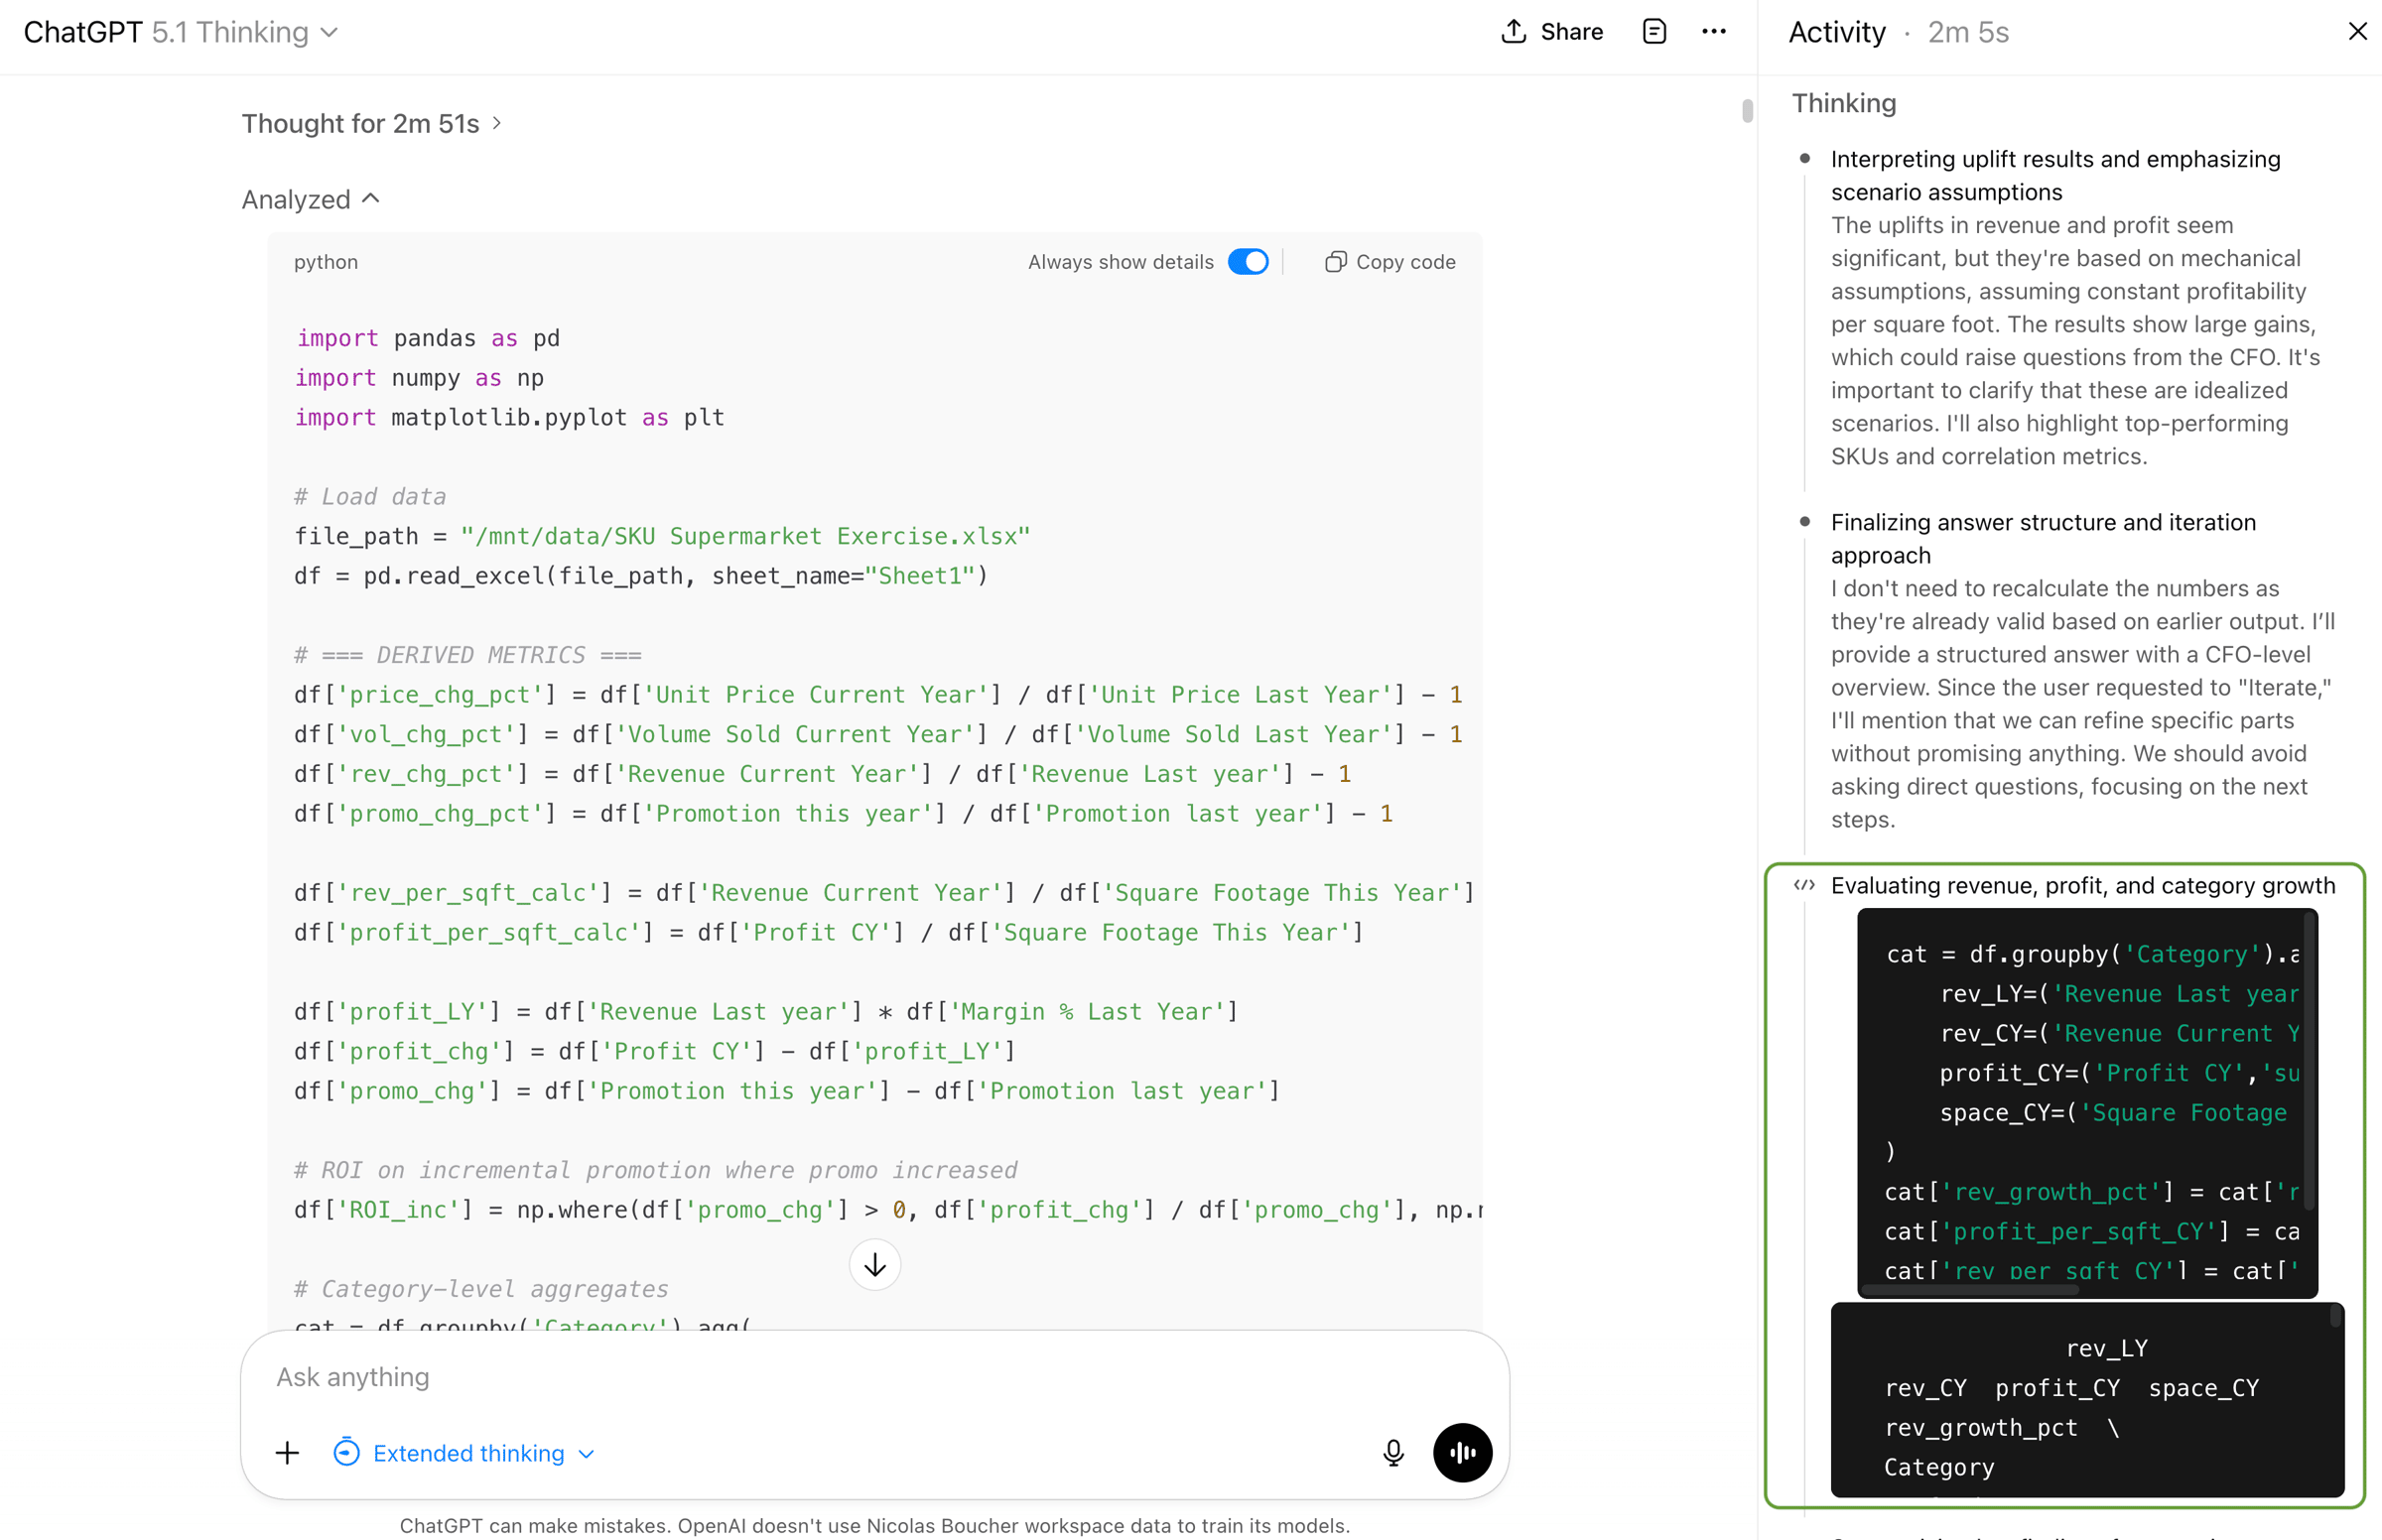The width and height of the screenshot is (2382, 1540).
Task: Open the three-dots more options menu
Action: tap(1713, 32)
